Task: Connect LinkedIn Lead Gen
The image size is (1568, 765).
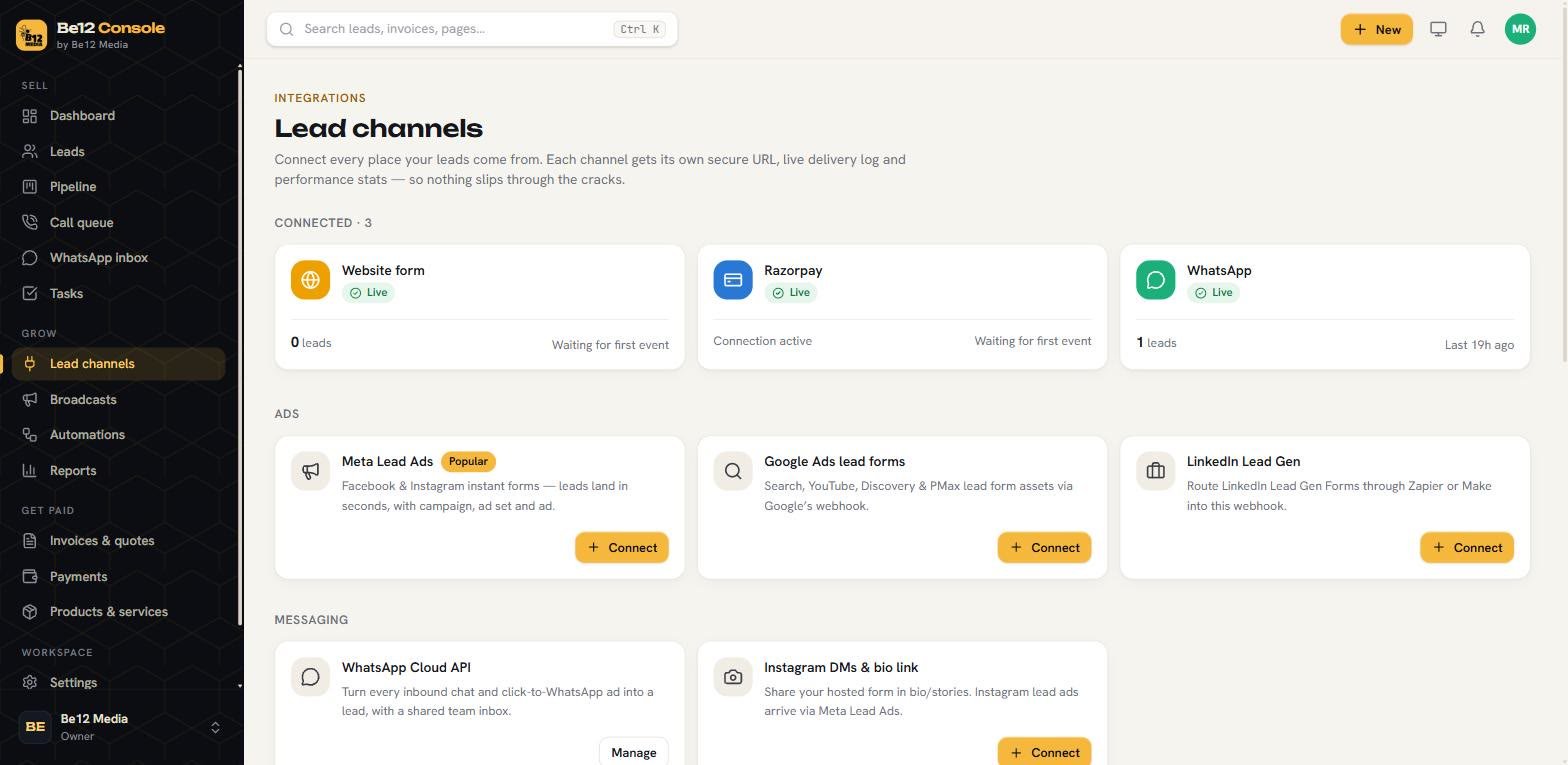Action: [1467, 548]
